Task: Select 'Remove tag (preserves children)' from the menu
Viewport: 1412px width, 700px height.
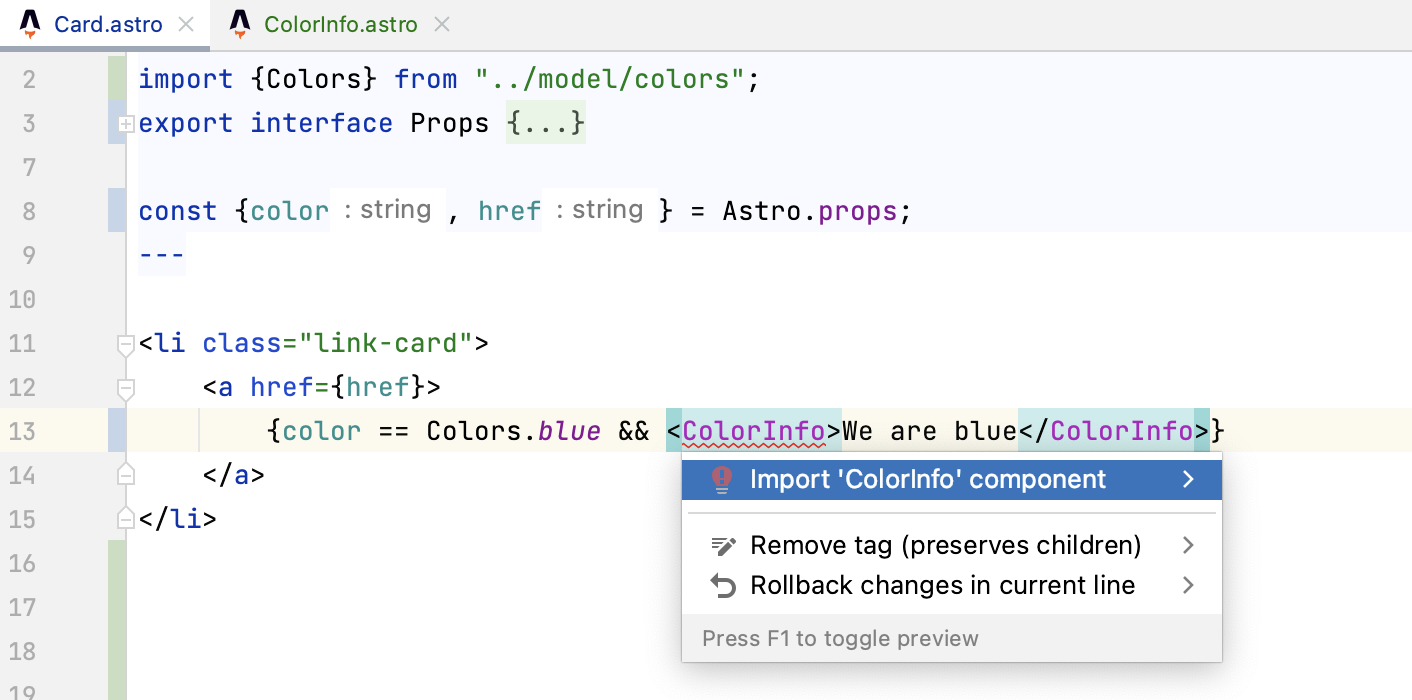Action: [945, 544]
